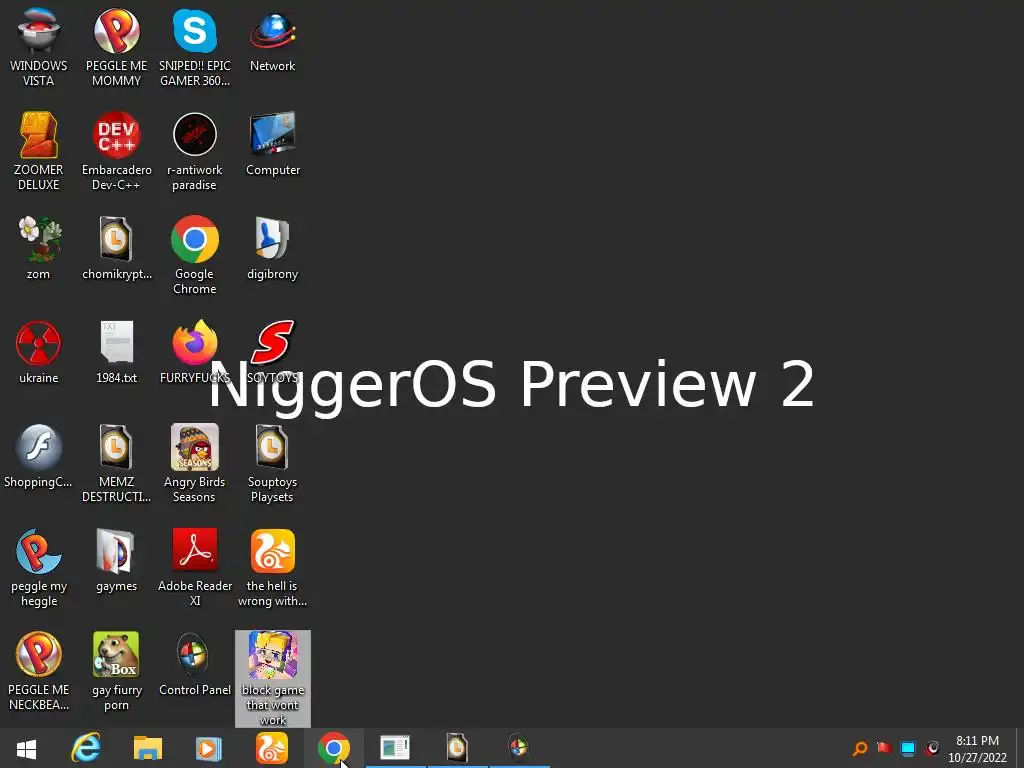
Task: Open the 'block game that wont work' icon
Action: (x=272, y=678)
